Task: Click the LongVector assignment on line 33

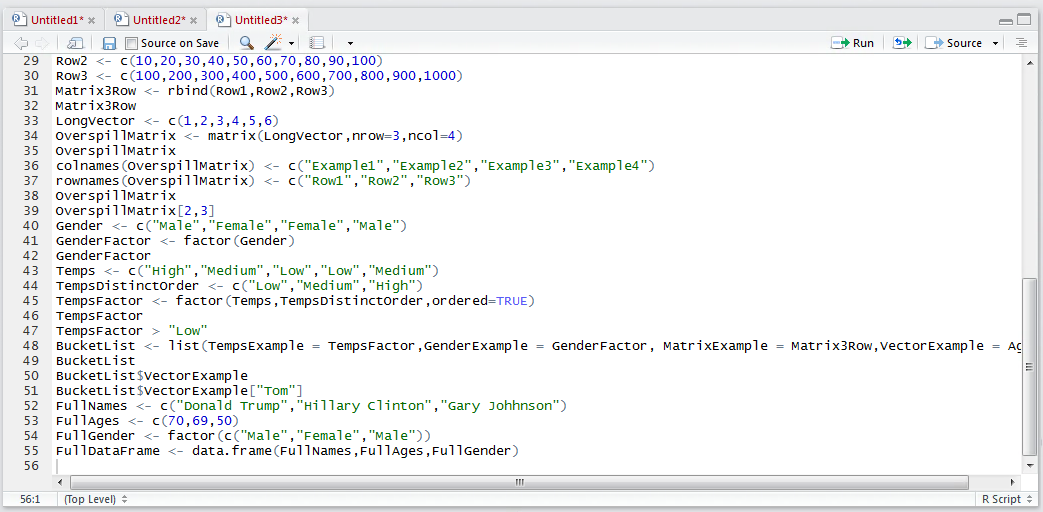Action: point(166,120)
